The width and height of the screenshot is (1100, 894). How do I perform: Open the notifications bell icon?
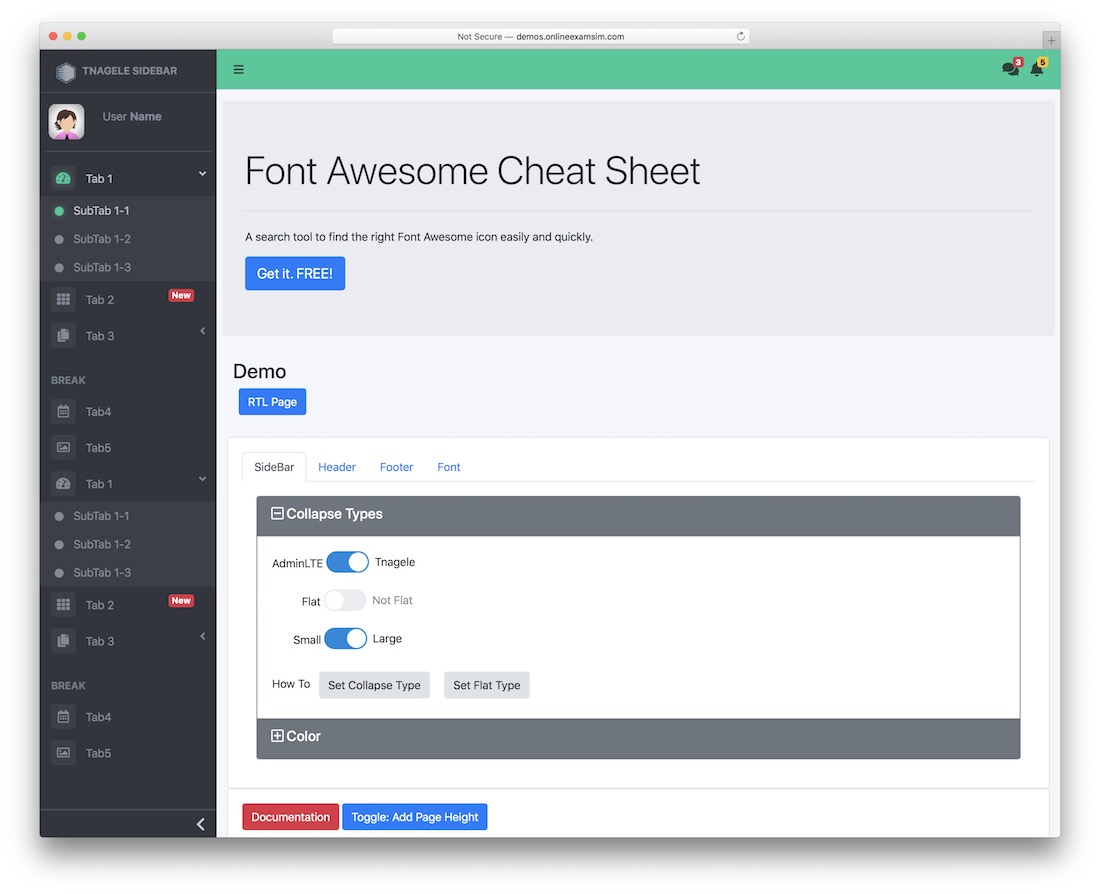pos(1037,68)
